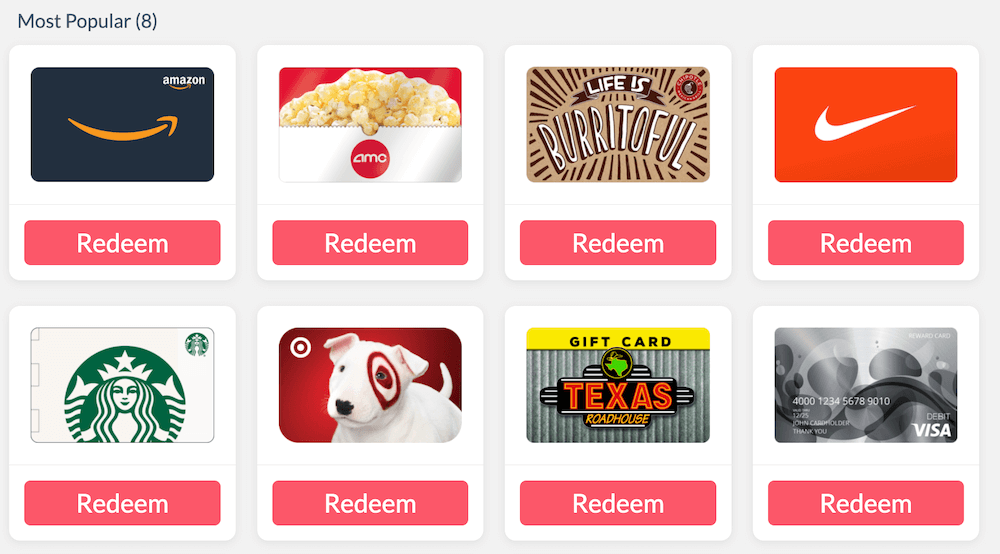Select the AMC popcorn gift card
This screenshot has width=1000, height=554.
370,124
